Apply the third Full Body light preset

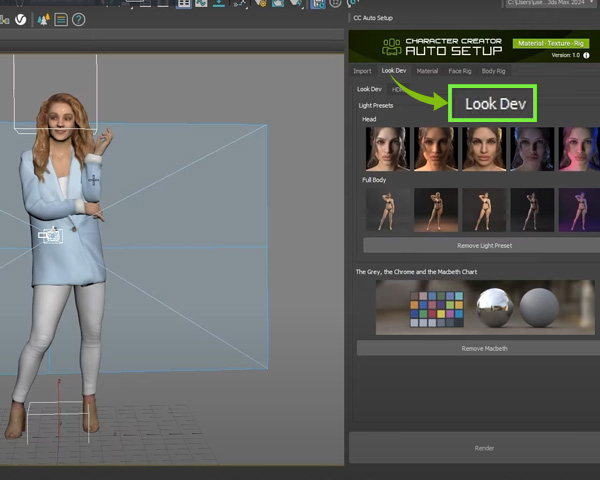coord(484,210)
